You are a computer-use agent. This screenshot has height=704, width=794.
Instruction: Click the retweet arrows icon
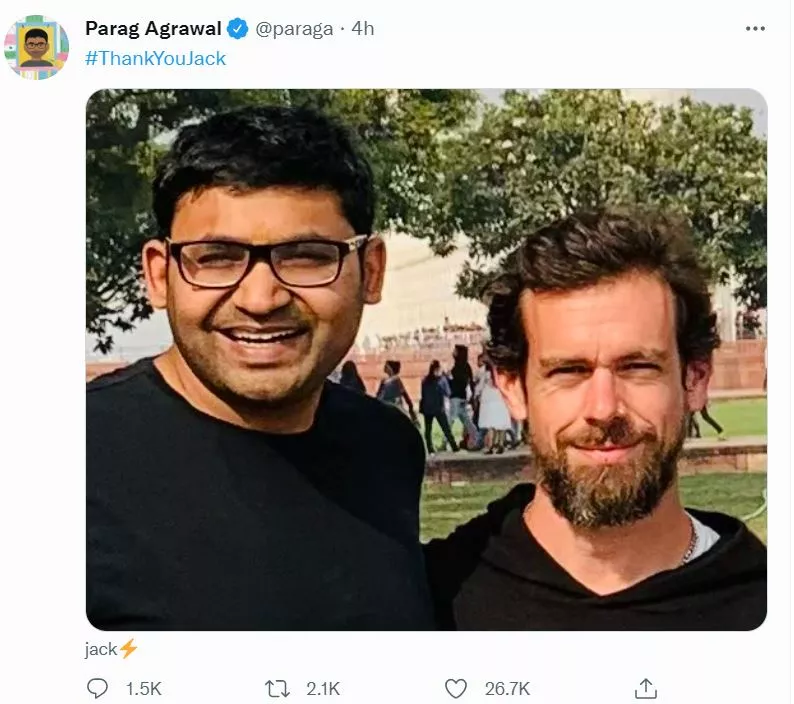point(276,688)
